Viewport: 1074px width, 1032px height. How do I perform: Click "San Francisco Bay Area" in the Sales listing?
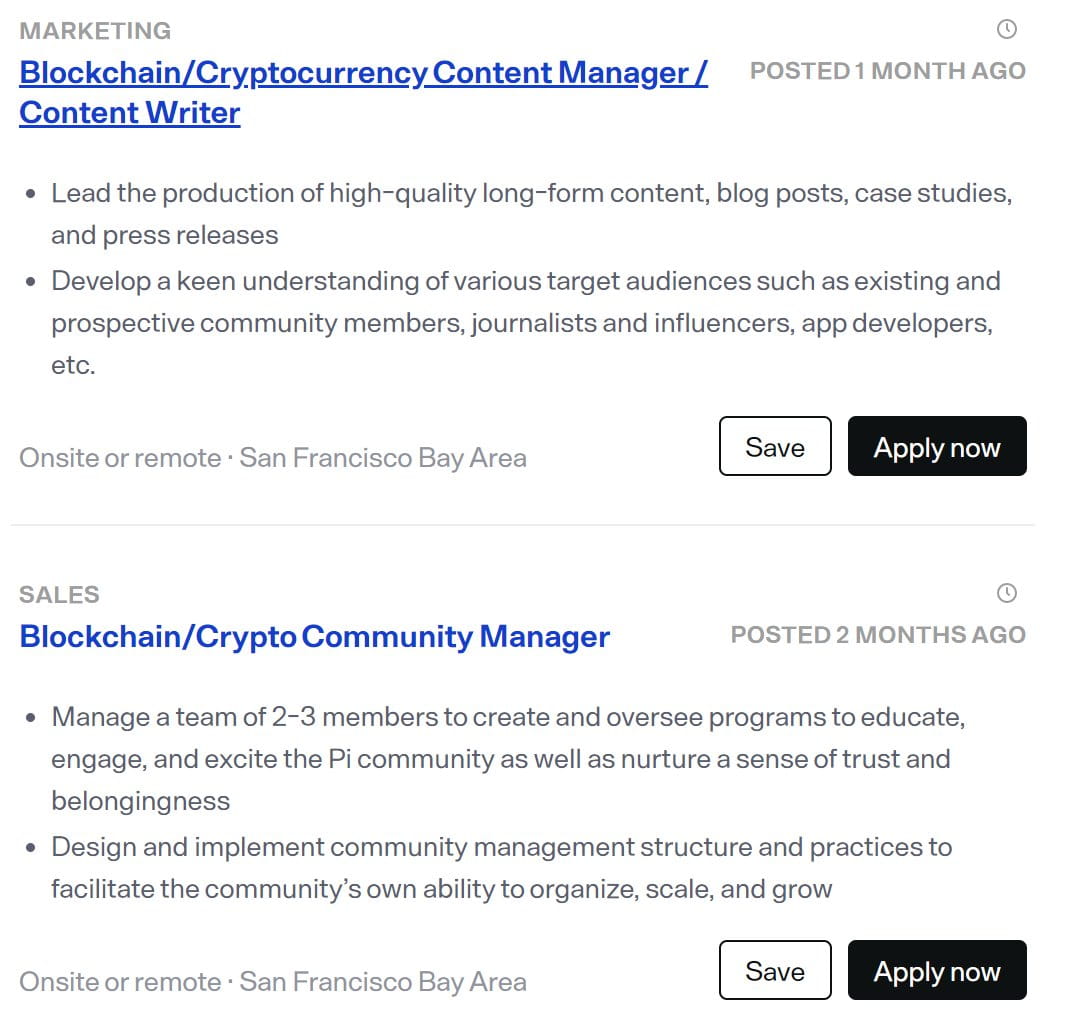[x=383, y=982]
